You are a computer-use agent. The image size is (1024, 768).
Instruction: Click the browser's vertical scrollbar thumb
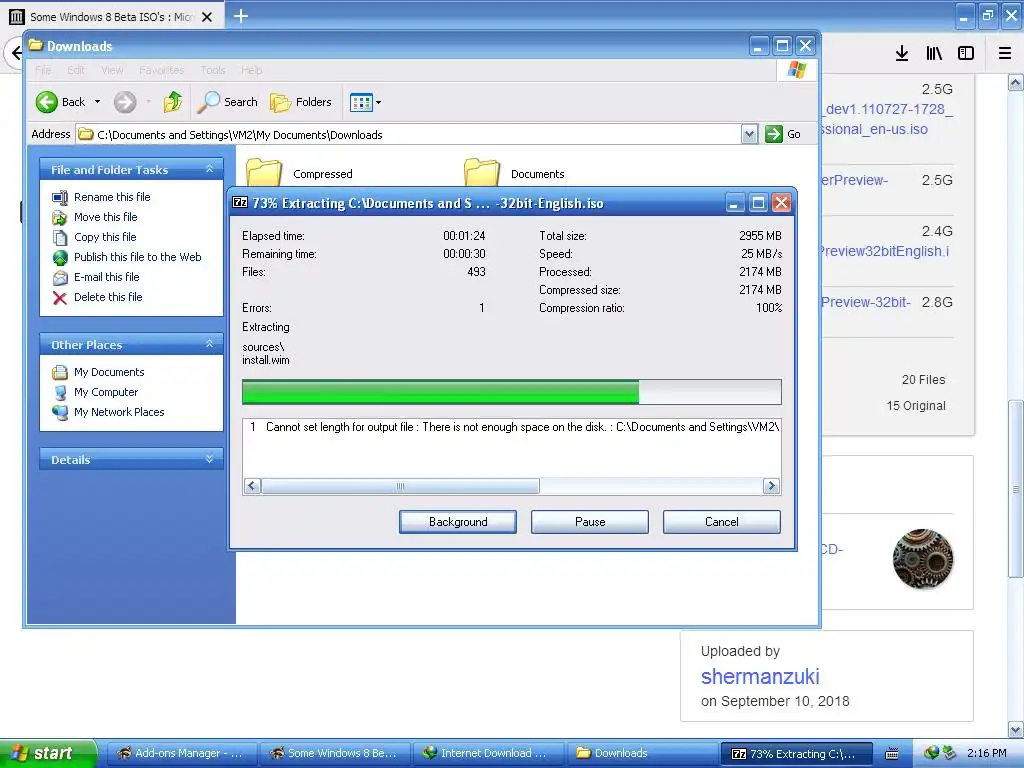tap(1016, 488)
